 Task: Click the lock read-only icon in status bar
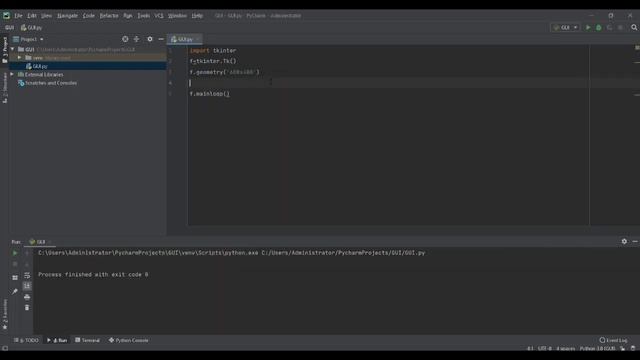[x=622, y=348]
